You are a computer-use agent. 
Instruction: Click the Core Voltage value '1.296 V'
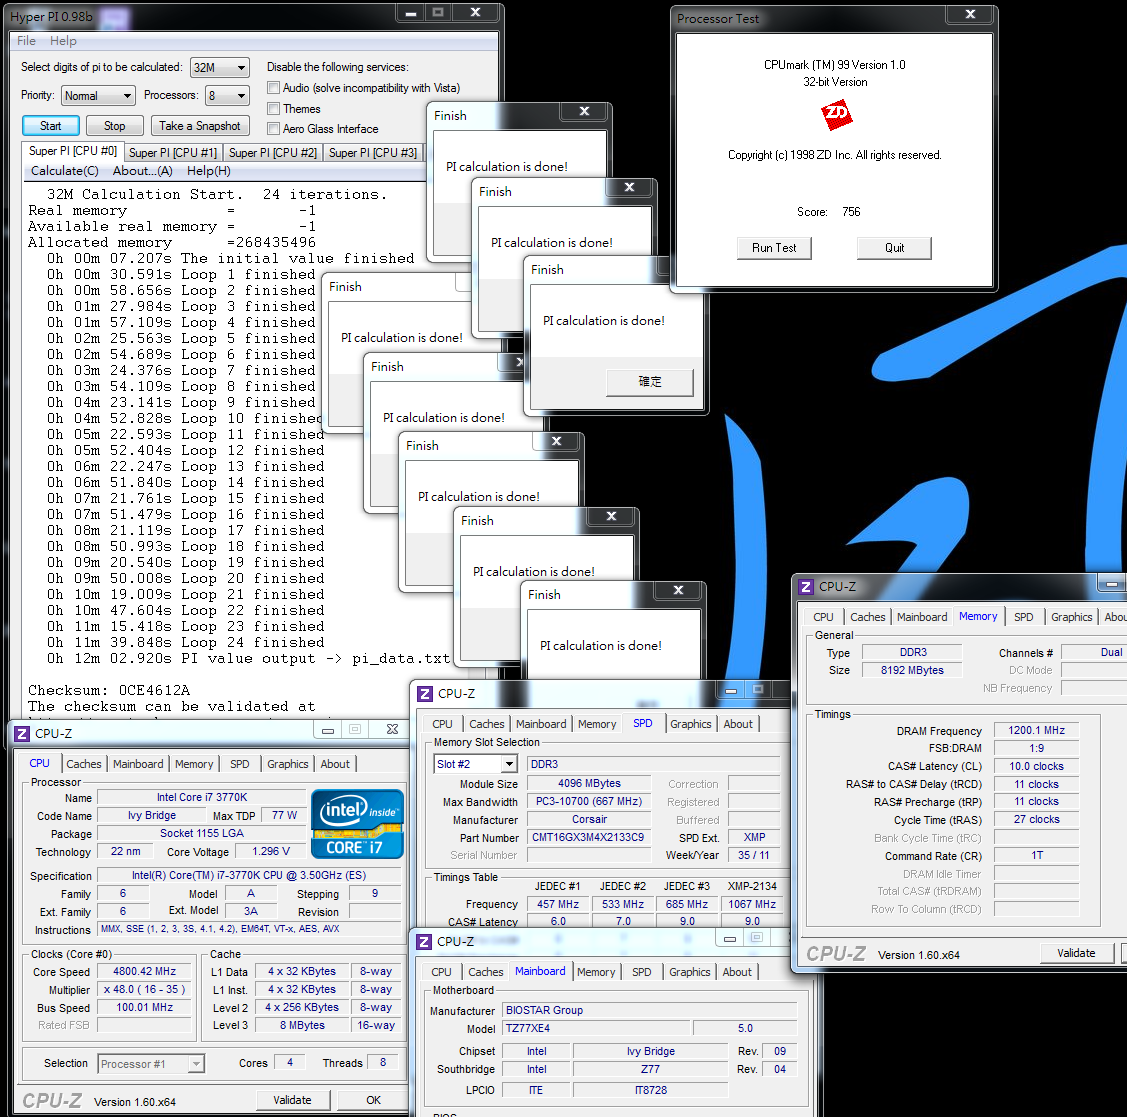pyautogui.click(x=271, y=851)
